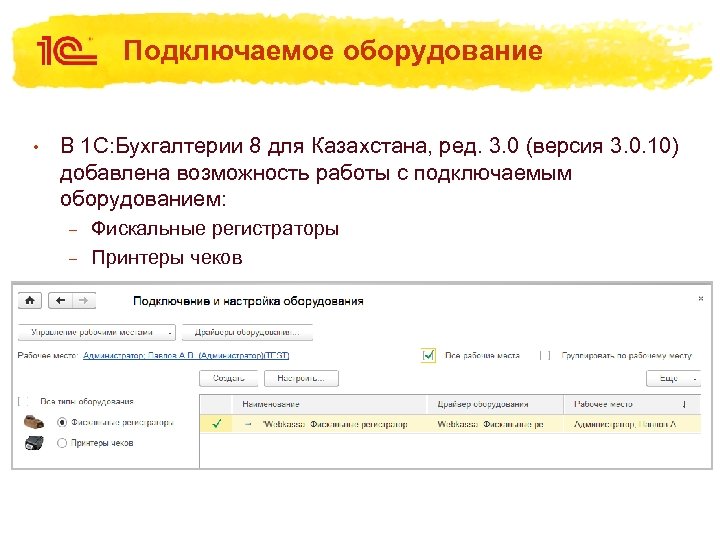Select the Фискальные регистраторы radio button
The width and height of the screenshot is (720, 540).
click(62, 422)
